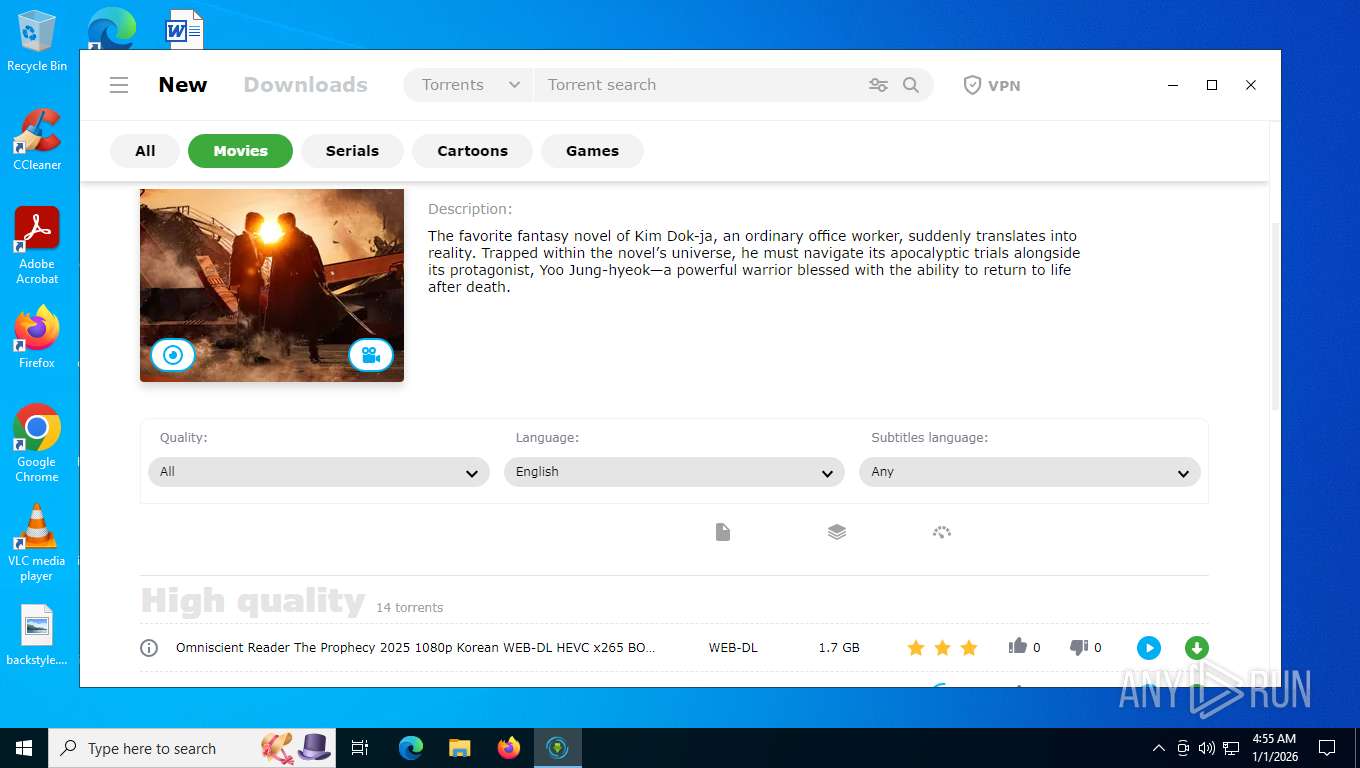The width and height of the screenshot is (1360, 768).
Task: Click the Windows taskbar search box
Action: [x=191, y=748]
